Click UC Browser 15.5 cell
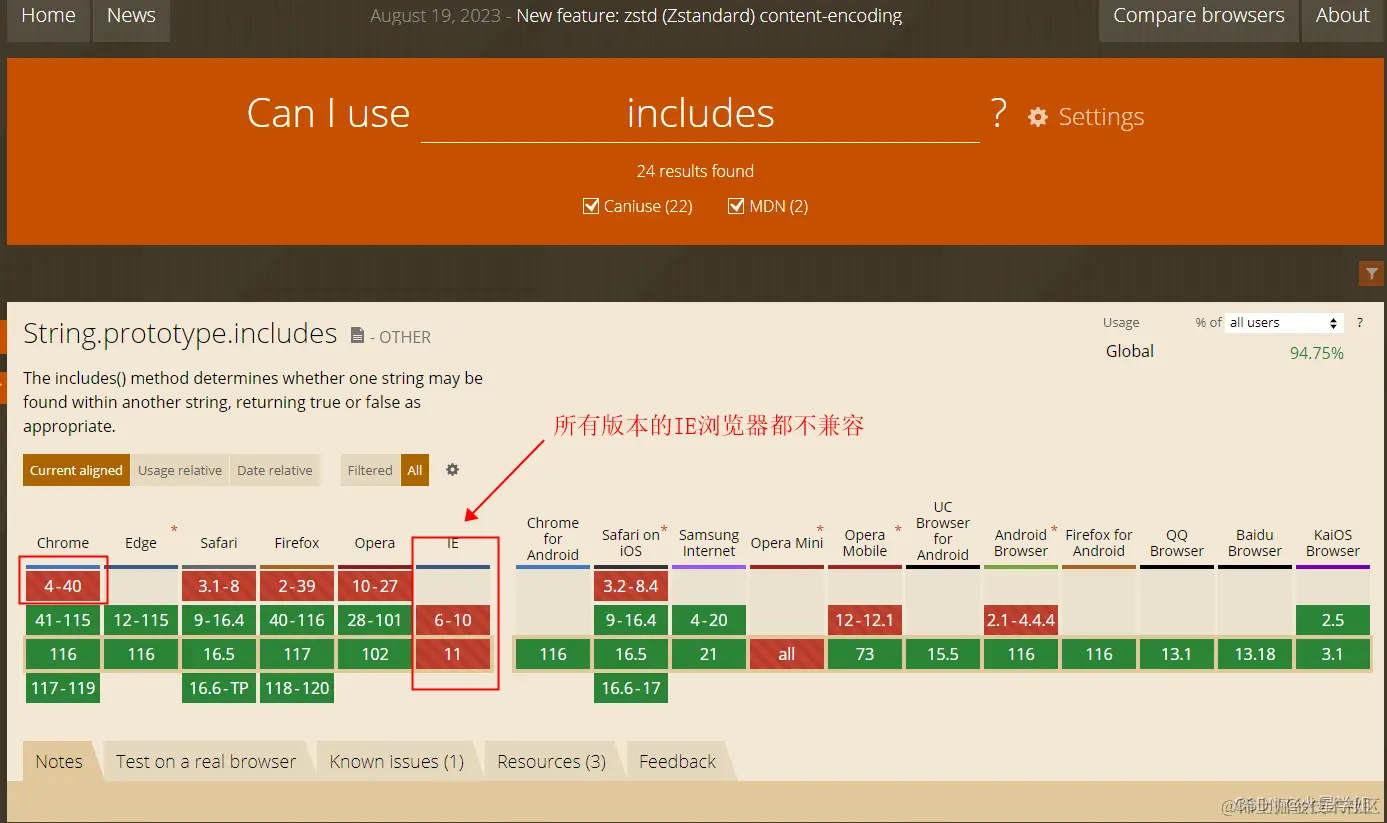1387x823 pixels. tap(943, 654)
